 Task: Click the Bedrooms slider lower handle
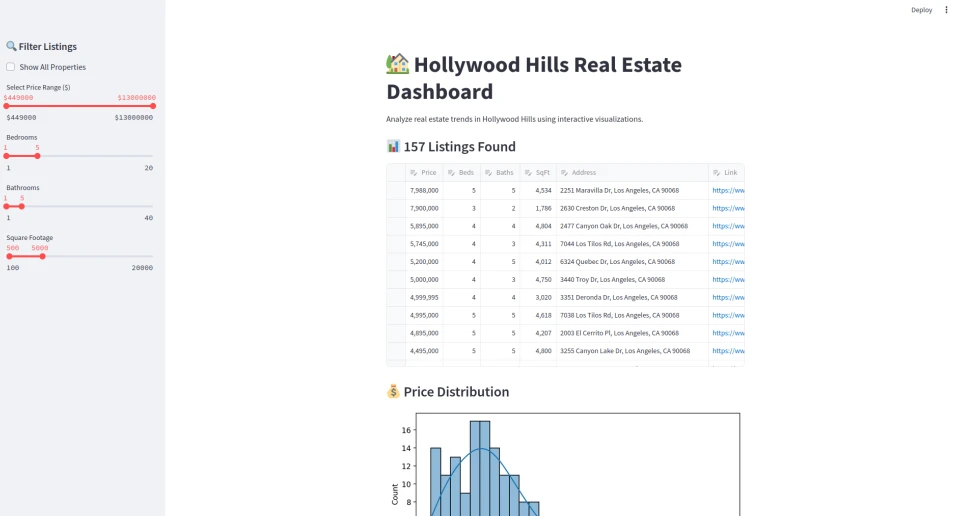(6, 156)
